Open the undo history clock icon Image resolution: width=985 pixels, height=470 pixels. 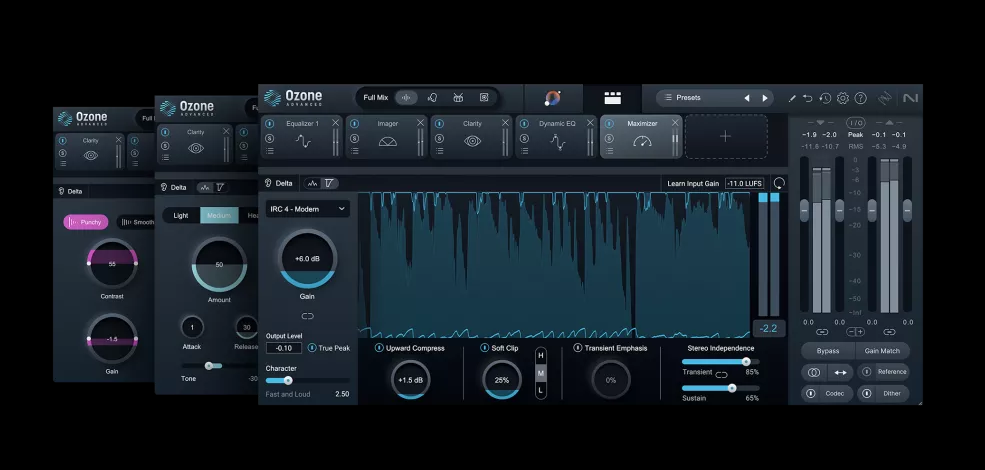pyautogui.click(x=825, y=98)
